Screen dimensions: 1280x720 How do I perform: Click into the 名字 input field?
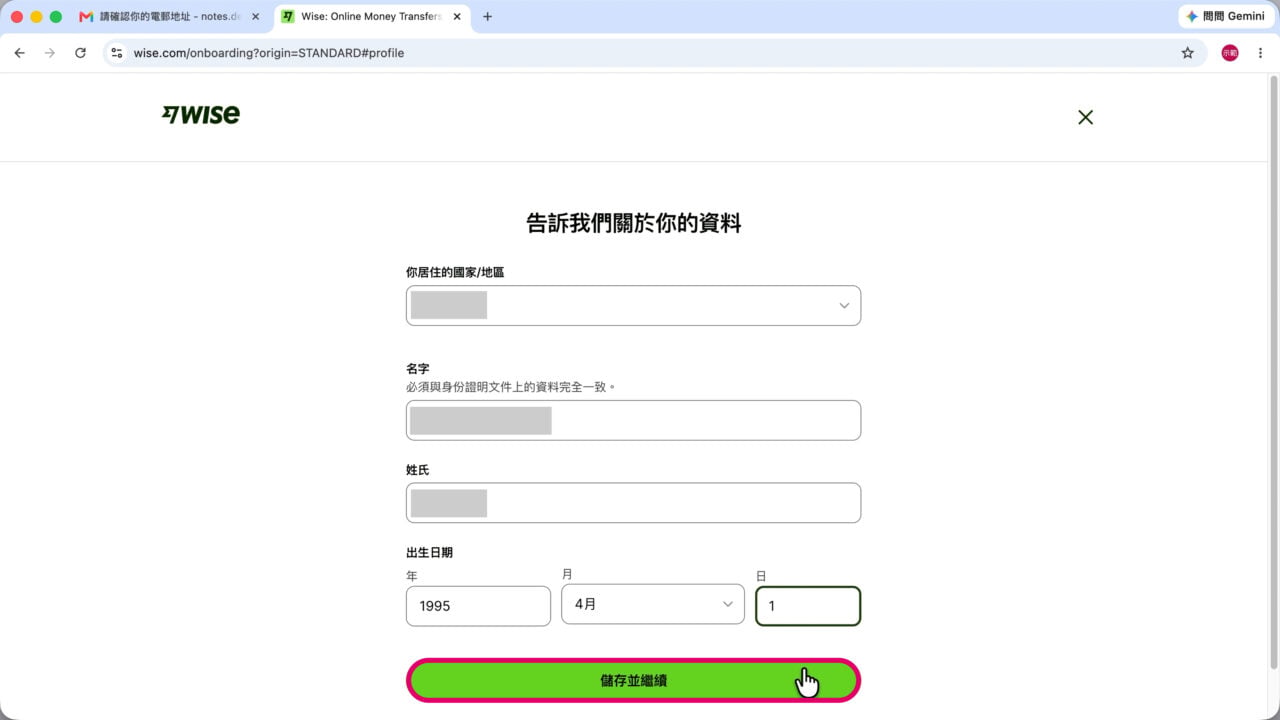click(633, 420)
